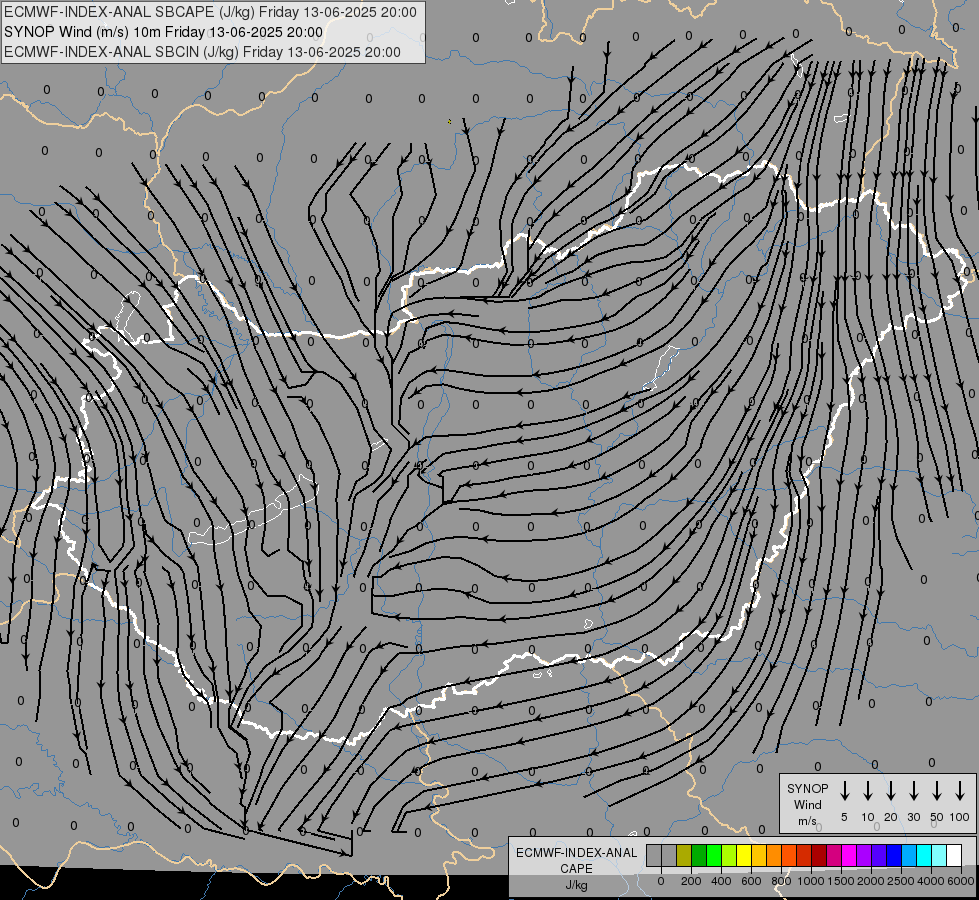Click the CAPE label in color legend
The image size is (979, 900).
pos(576,868)
